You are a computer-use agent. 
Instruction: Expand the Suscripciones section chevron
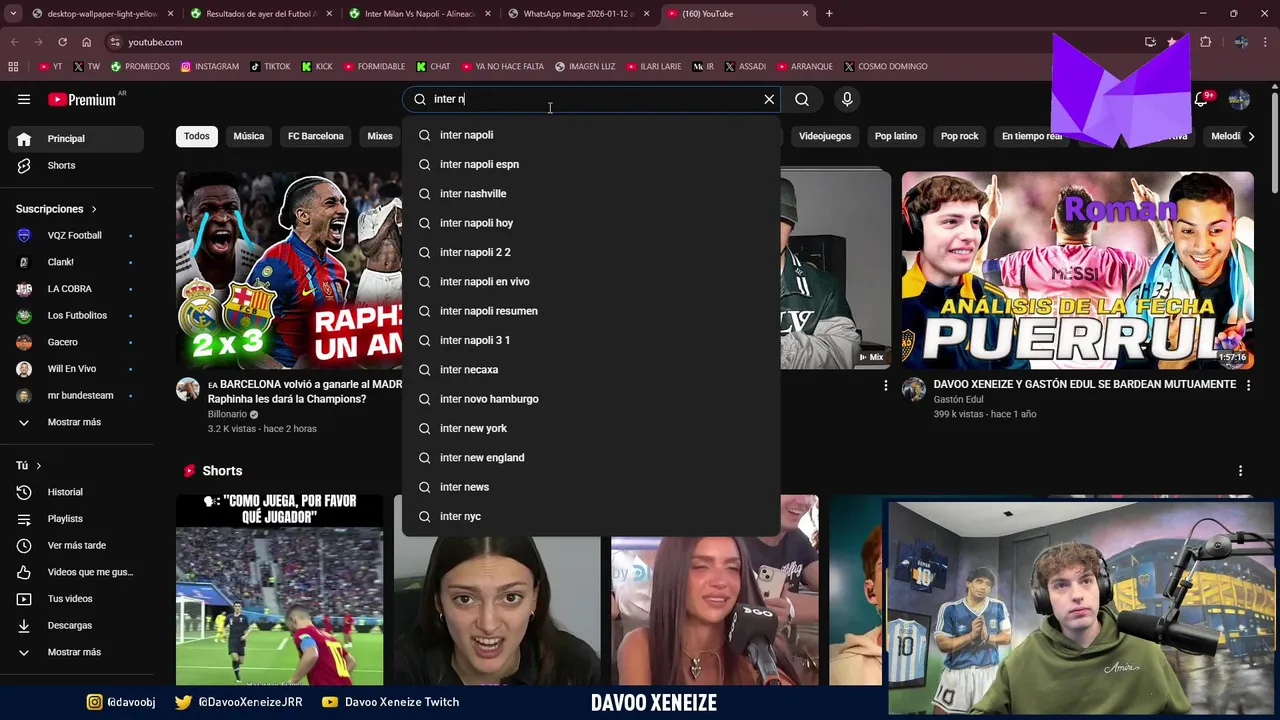click(94, 209)
